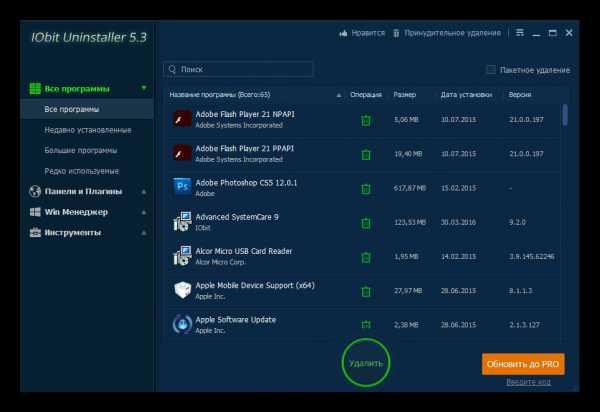
Task: Expand the Инструменты section arrow
Action: pos(144,232)
